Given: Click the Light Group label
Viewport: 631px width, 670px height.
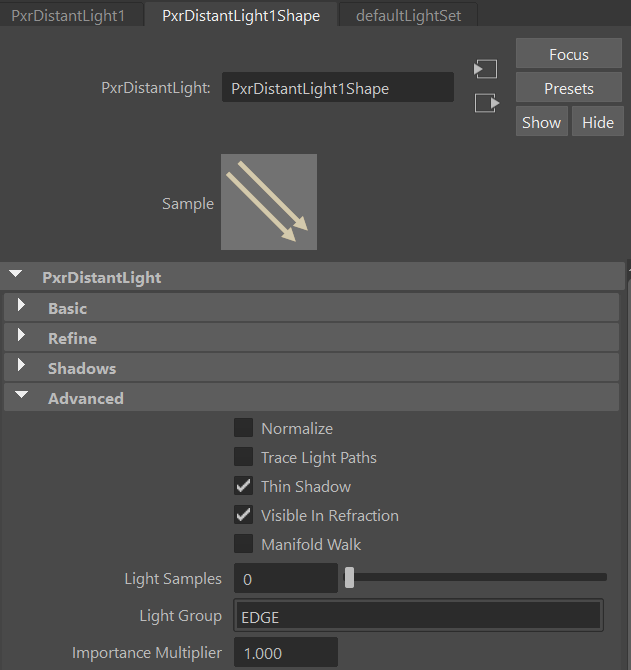Looking at the screenshot, I should pyautogui.click(x=181, y=616).
